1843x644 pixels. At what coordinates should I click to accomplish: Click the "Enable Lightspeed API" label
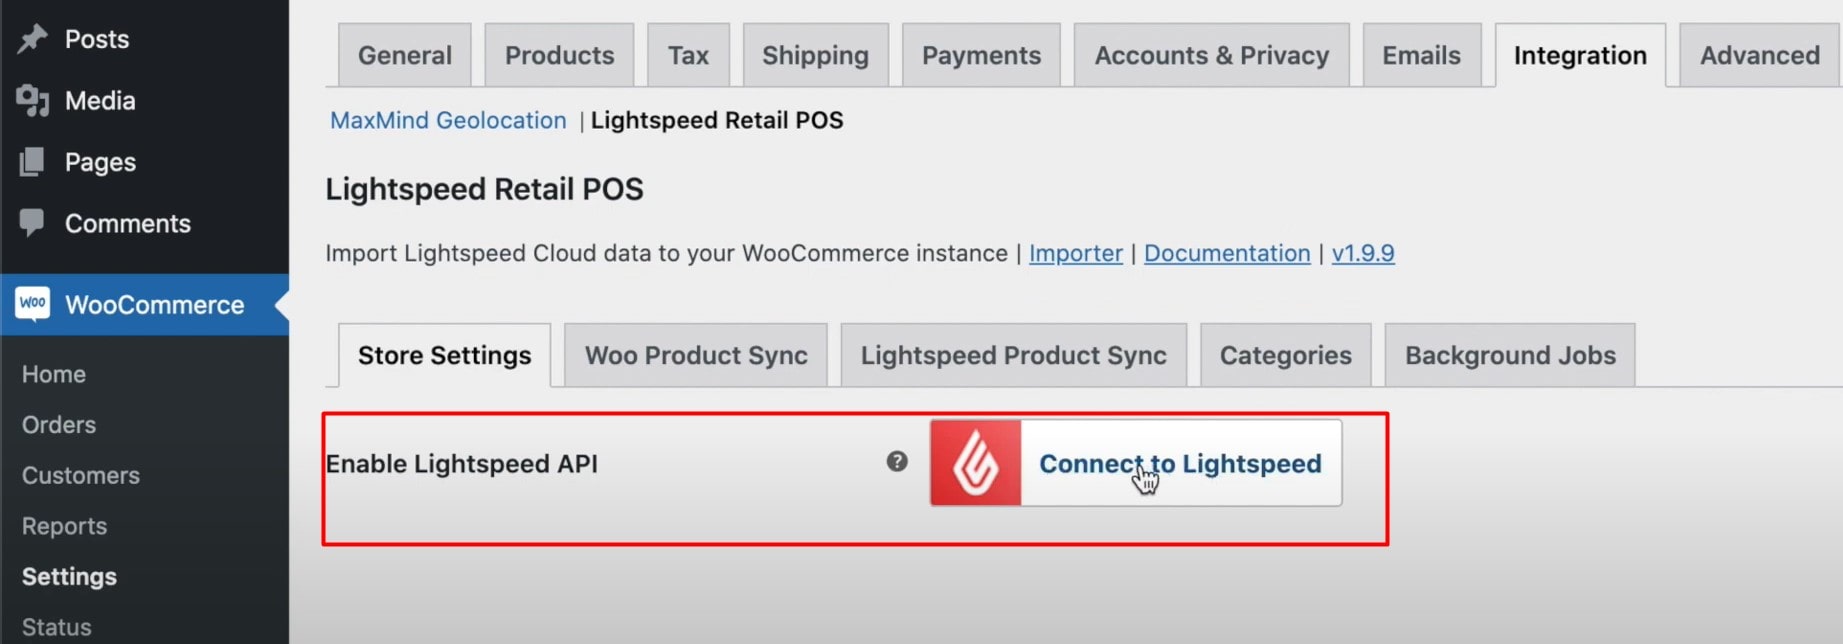click(x=462, y=464)
